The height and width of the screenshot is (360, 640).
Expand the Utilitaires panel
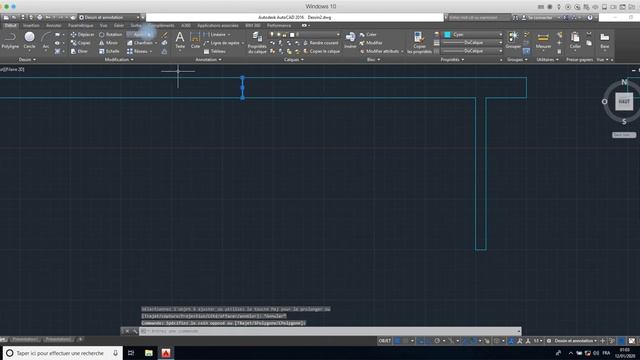point(547,60)
